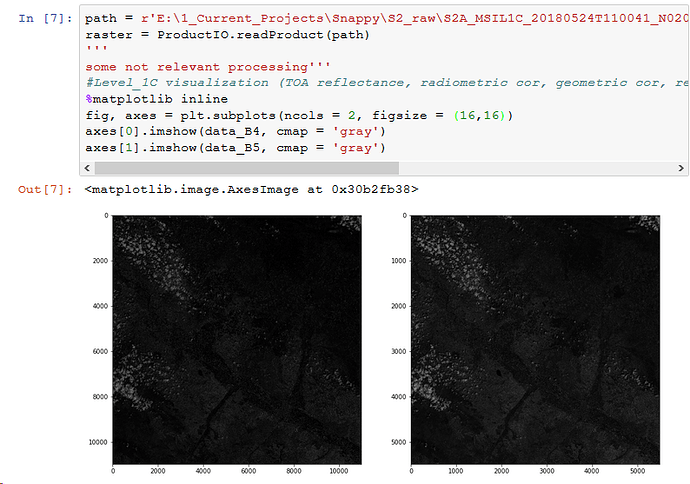Click the left B4 grayscale satellite image
Image resolution: width=690 pixels, height=484 pixels.
click(237, 340)
